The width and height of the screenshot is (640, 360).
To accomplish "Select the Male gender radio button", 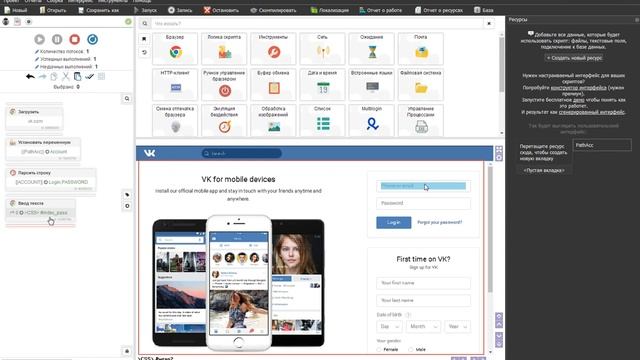I will (x=411, y=350).
